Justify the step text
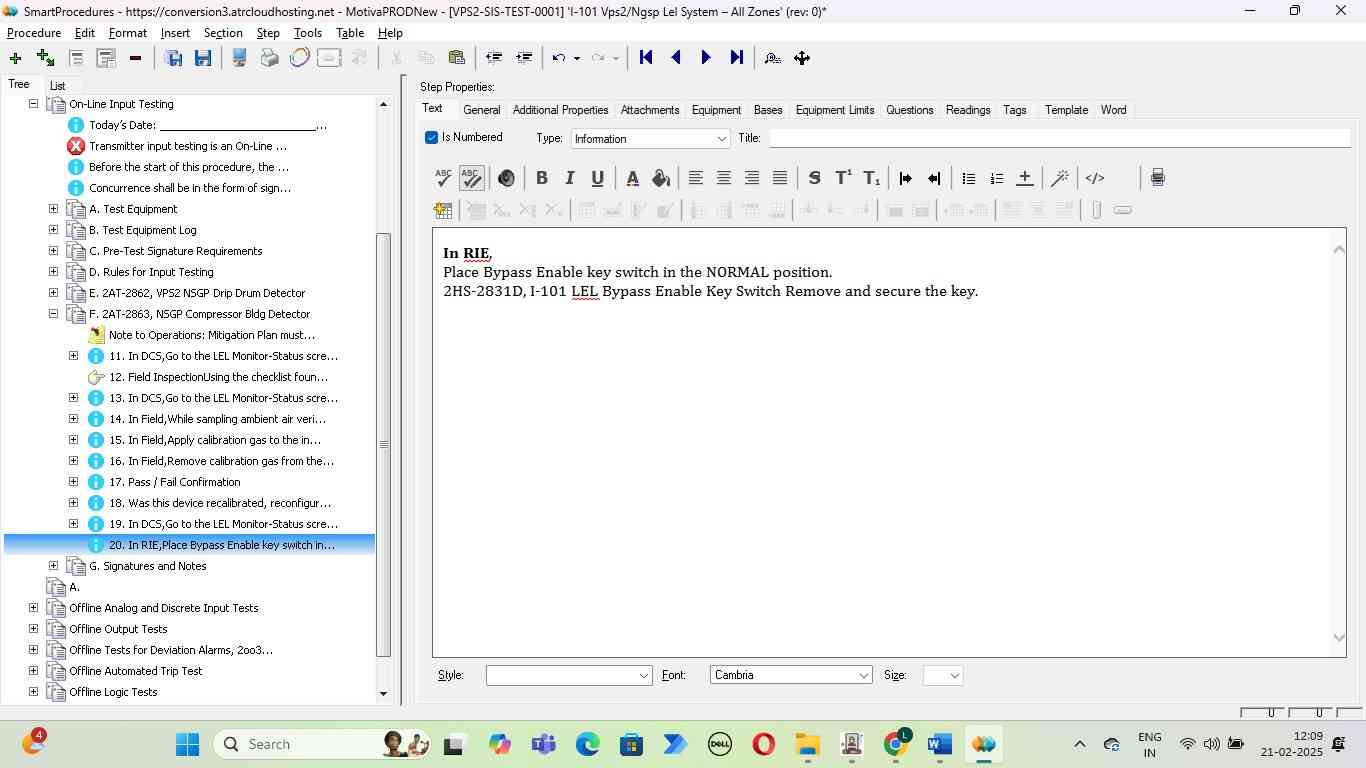Screen dimensions: 1366x768 pyautogui.click(x=780, y=178)
